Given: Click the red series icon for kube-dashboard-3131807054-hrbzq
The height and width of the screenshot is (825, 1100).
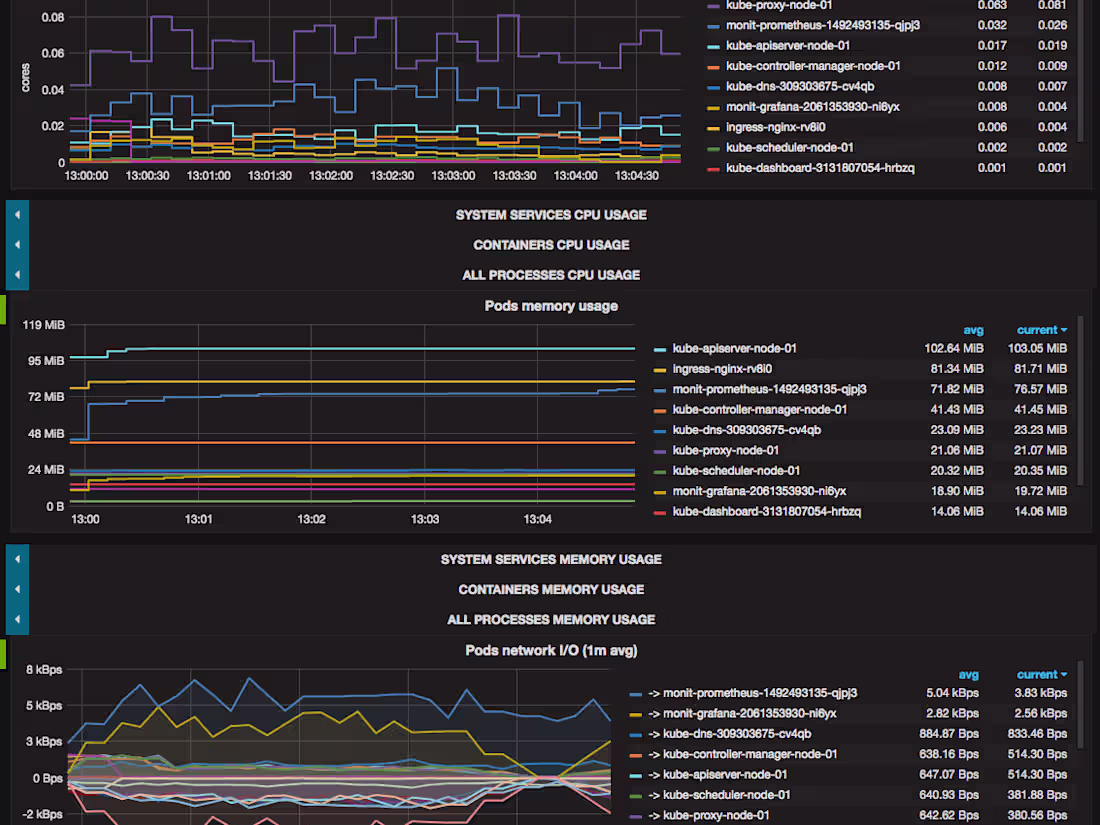Looking at the screenshot, I should point(660,511).
